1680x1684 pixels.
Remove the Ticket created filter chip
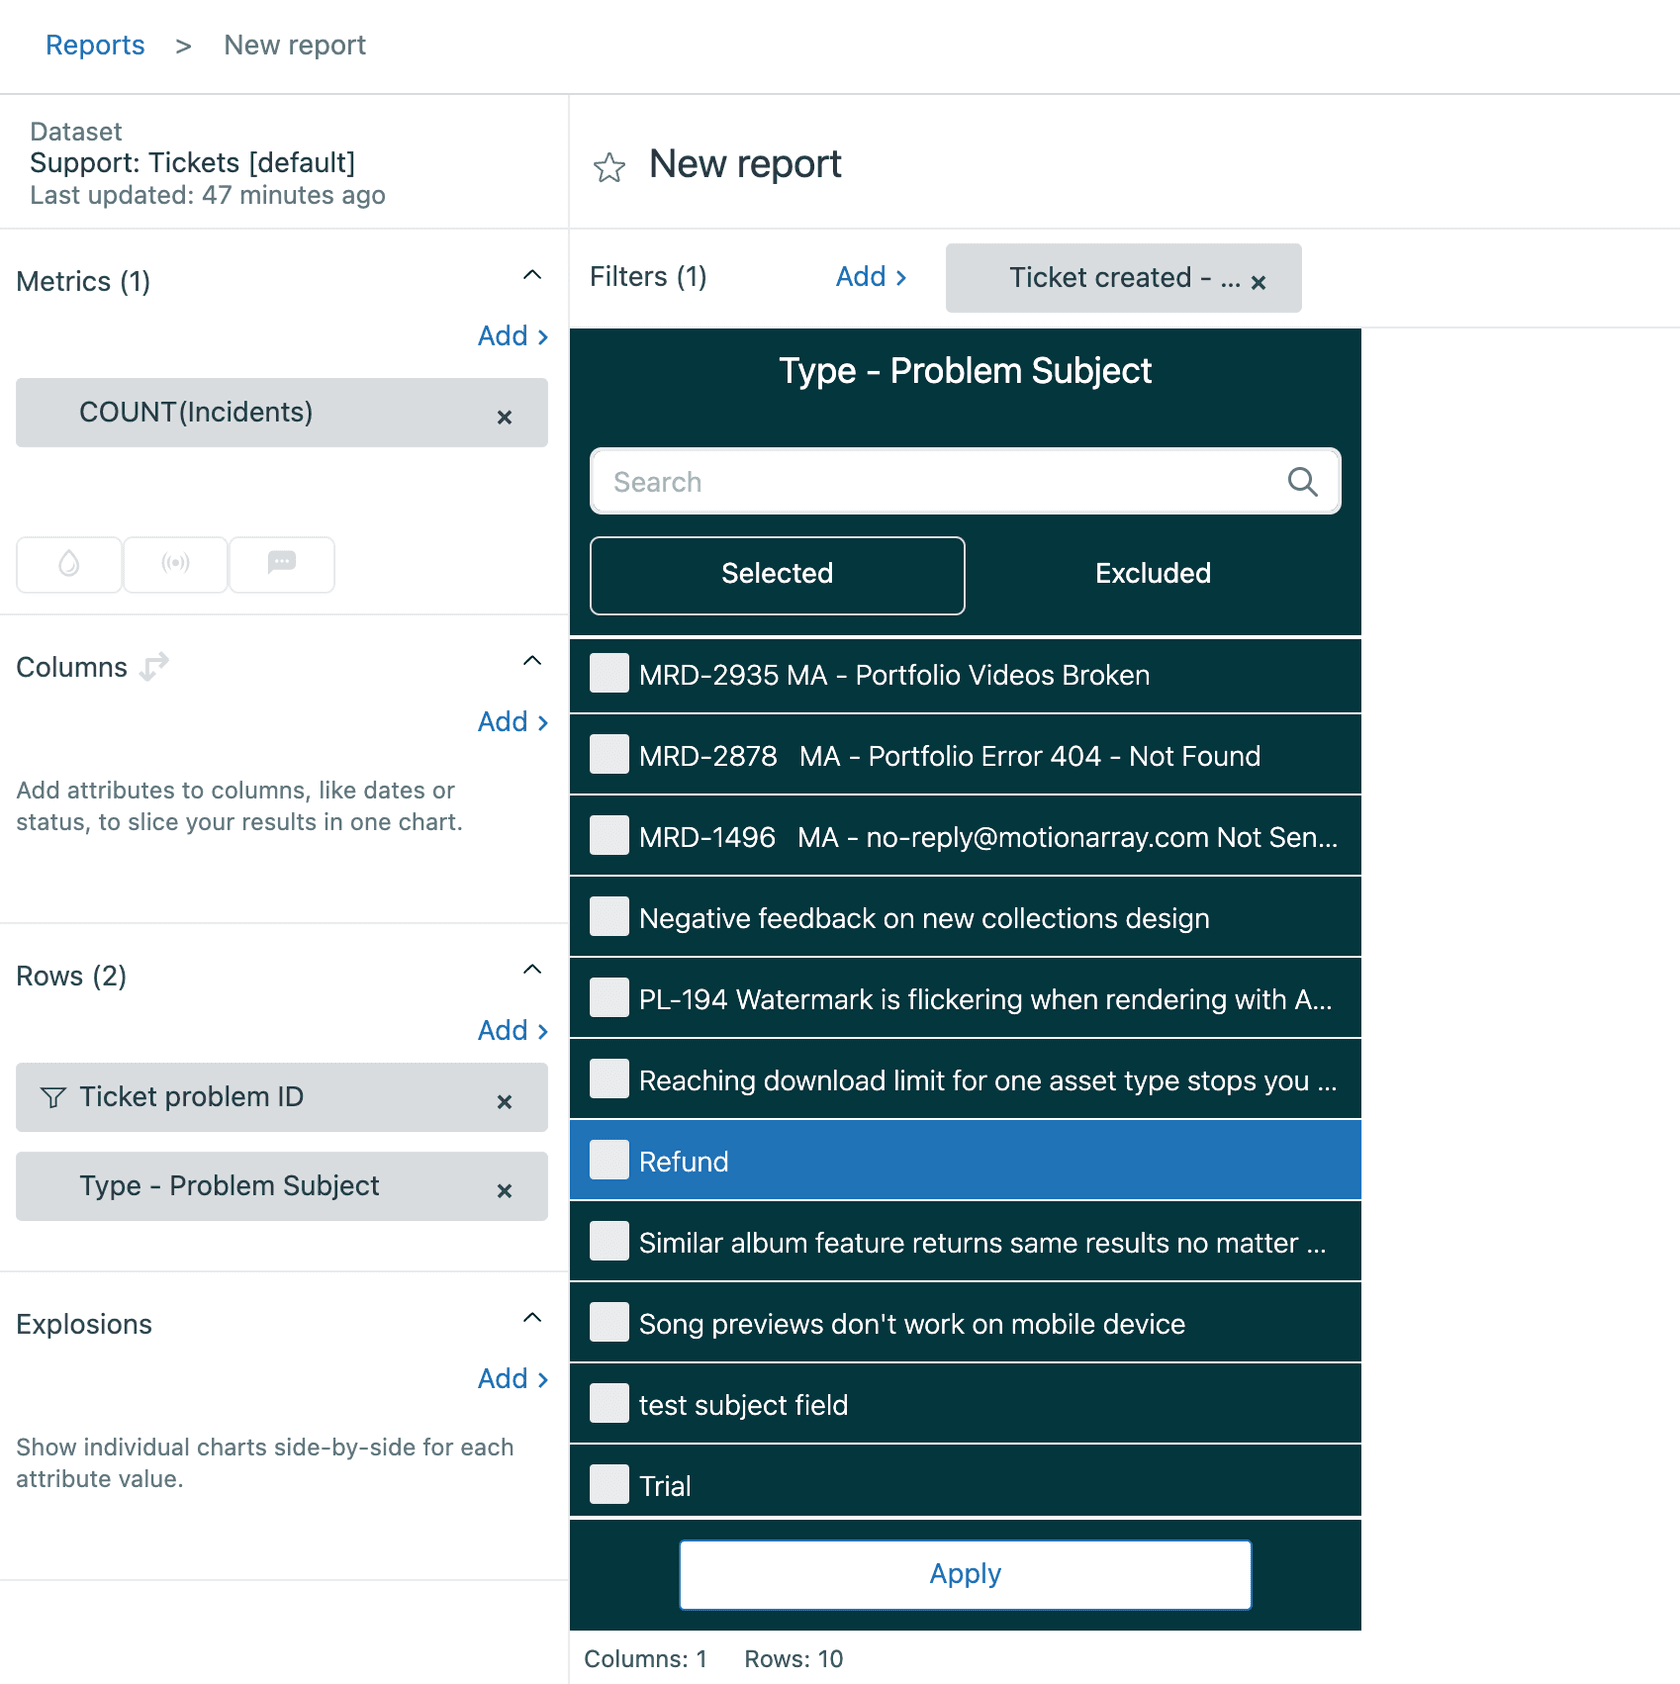point(1258,283)
